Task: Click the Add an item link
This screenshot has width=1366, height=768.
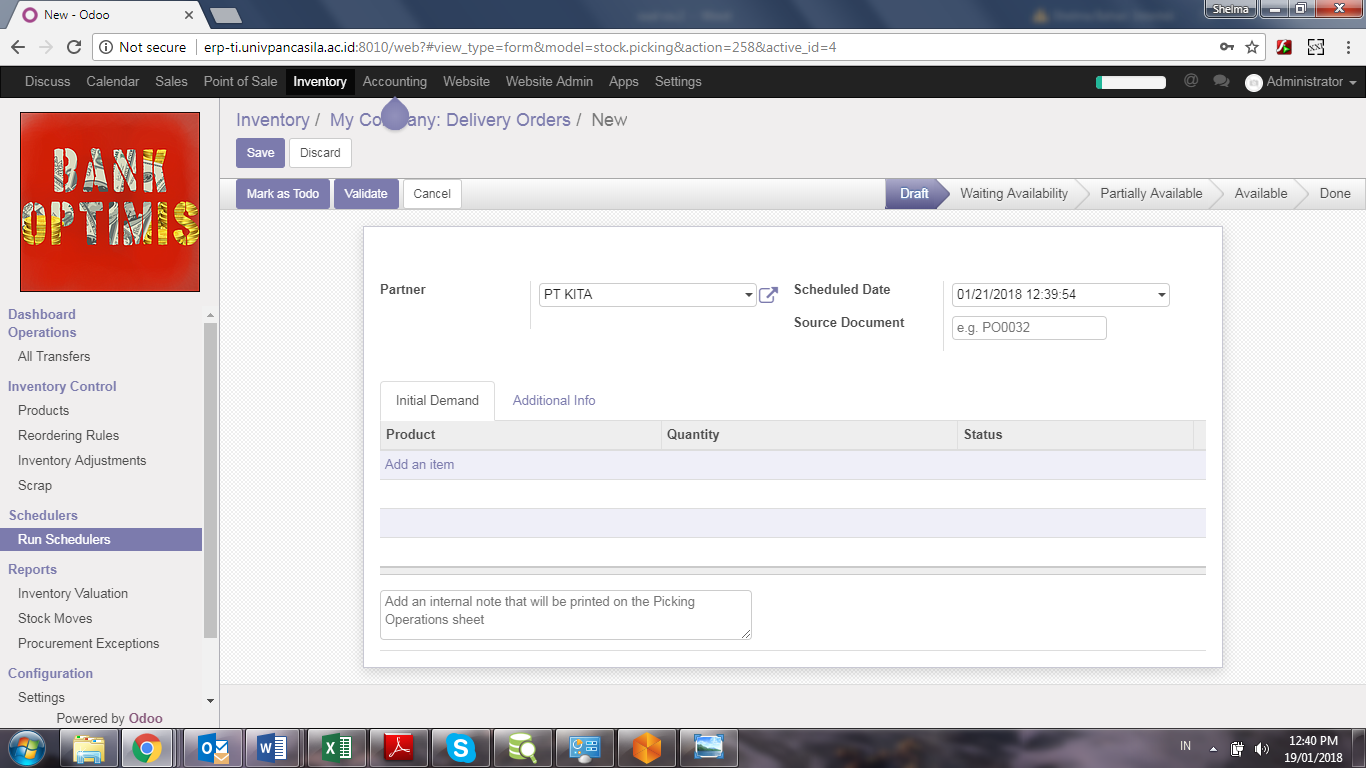Action: [x=420, y=465]
